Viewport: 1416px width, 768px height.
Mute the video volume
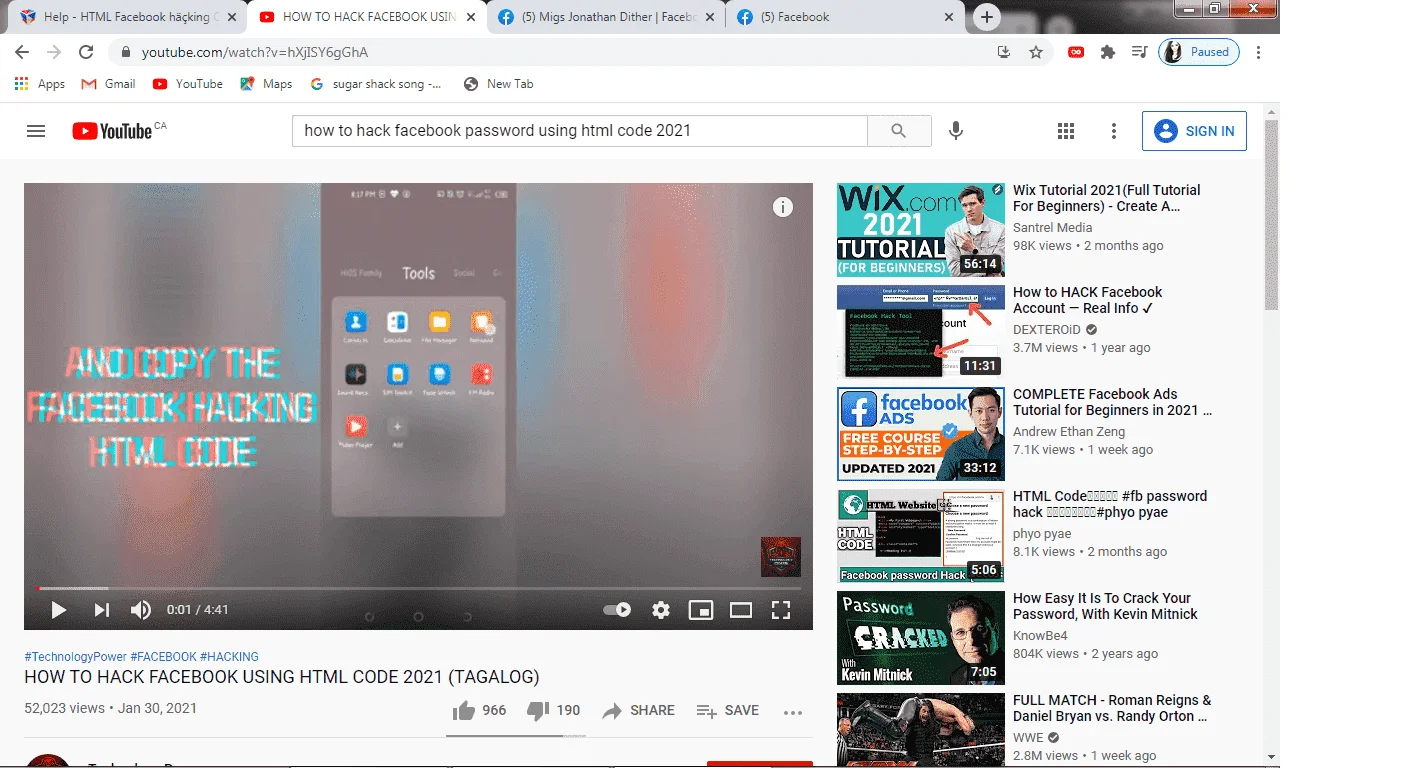coord(141,610)
